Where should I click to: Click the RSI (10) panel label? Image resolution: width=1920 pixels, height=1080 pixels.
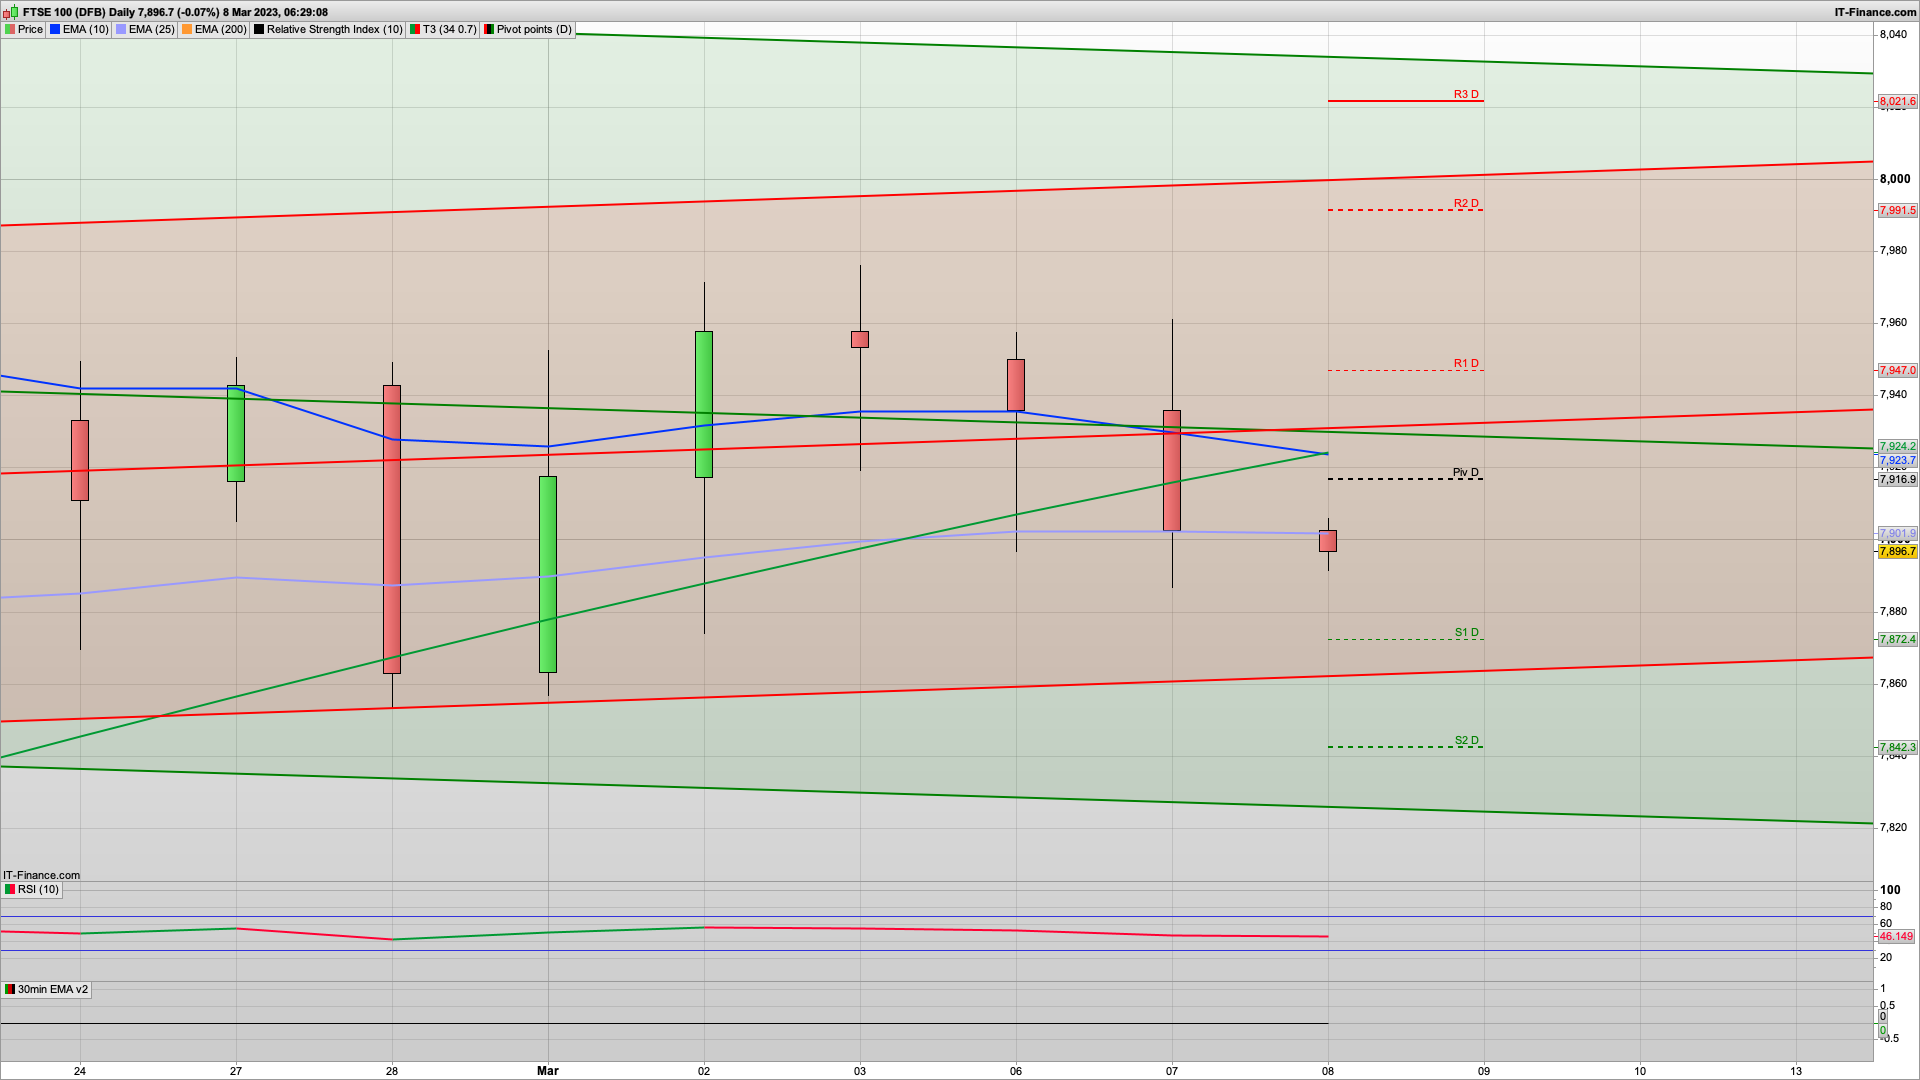click(x=38, y=889)
